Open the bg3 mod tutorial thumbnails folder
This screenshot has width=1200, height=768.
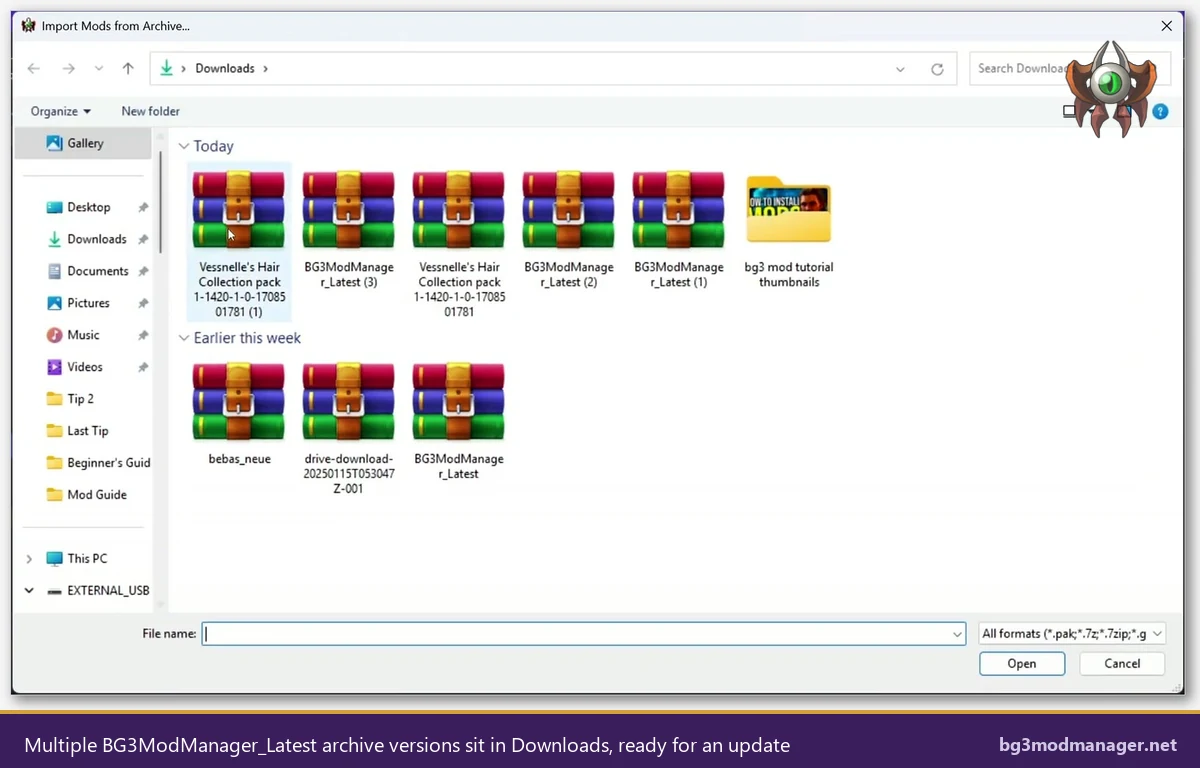[x=789, y=230]
